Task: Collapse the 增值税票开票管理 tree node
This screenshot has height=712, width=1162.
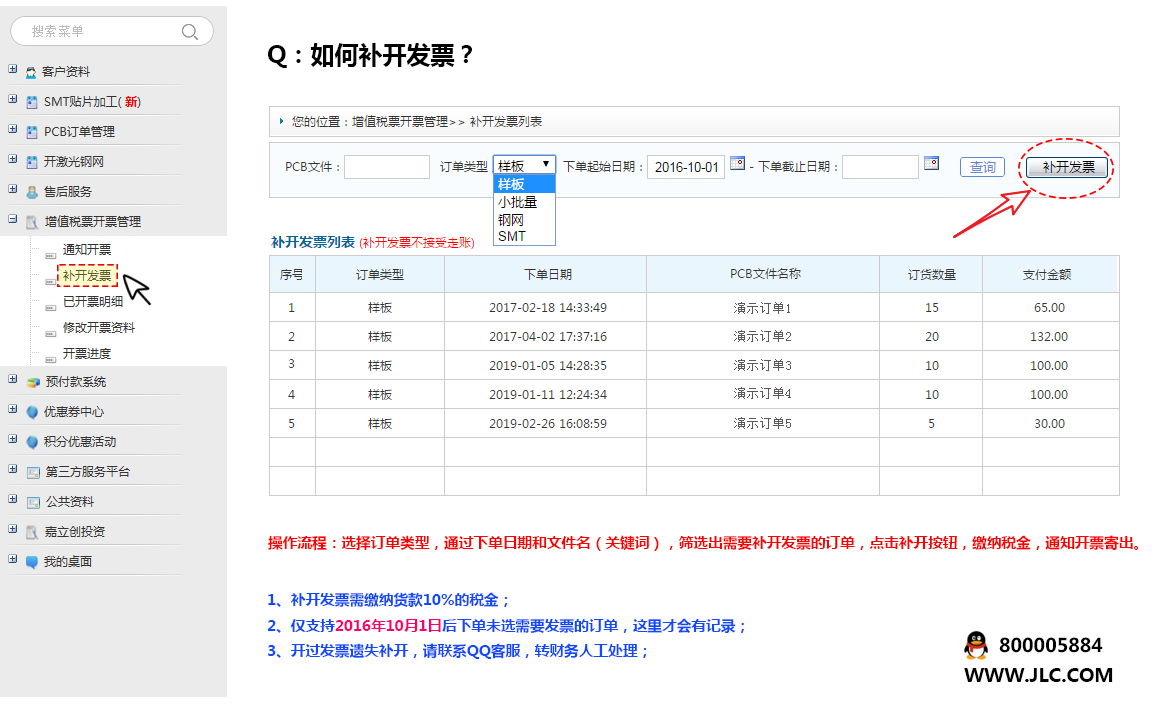Action: click(12, 220)
